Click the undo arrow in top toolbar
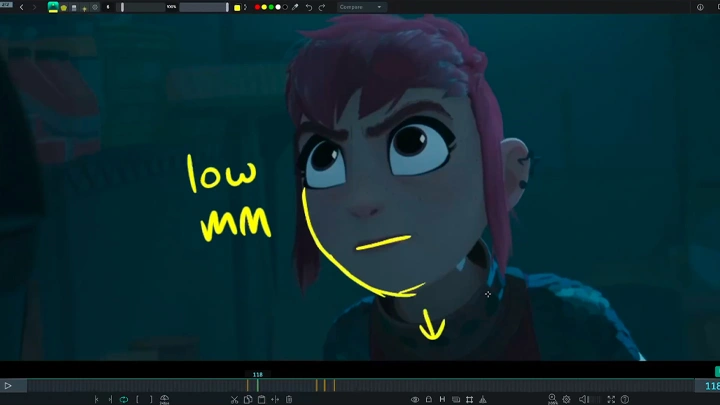This screenshot has height=405, width=720. tap(309, 7)
